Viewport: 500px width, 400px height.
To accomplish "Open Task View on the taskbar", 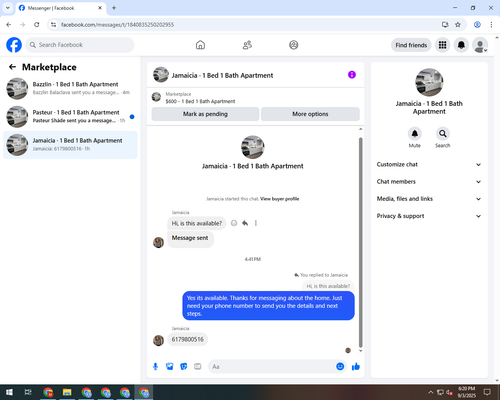I will (x=28, y=392).
